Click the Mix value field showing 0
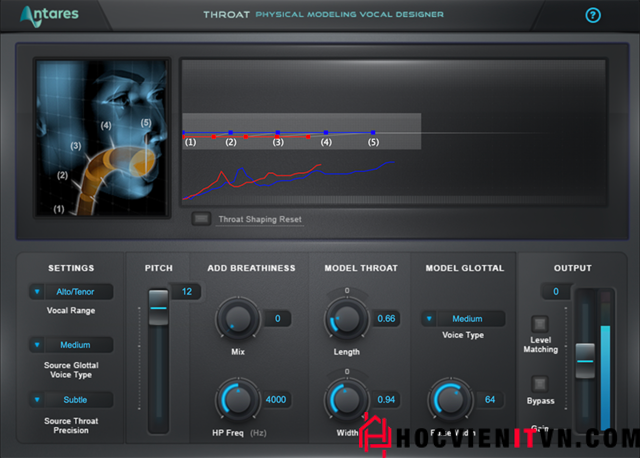Viewport: 640px width, 458px height. pyautogui.click(x=278, y=318)
